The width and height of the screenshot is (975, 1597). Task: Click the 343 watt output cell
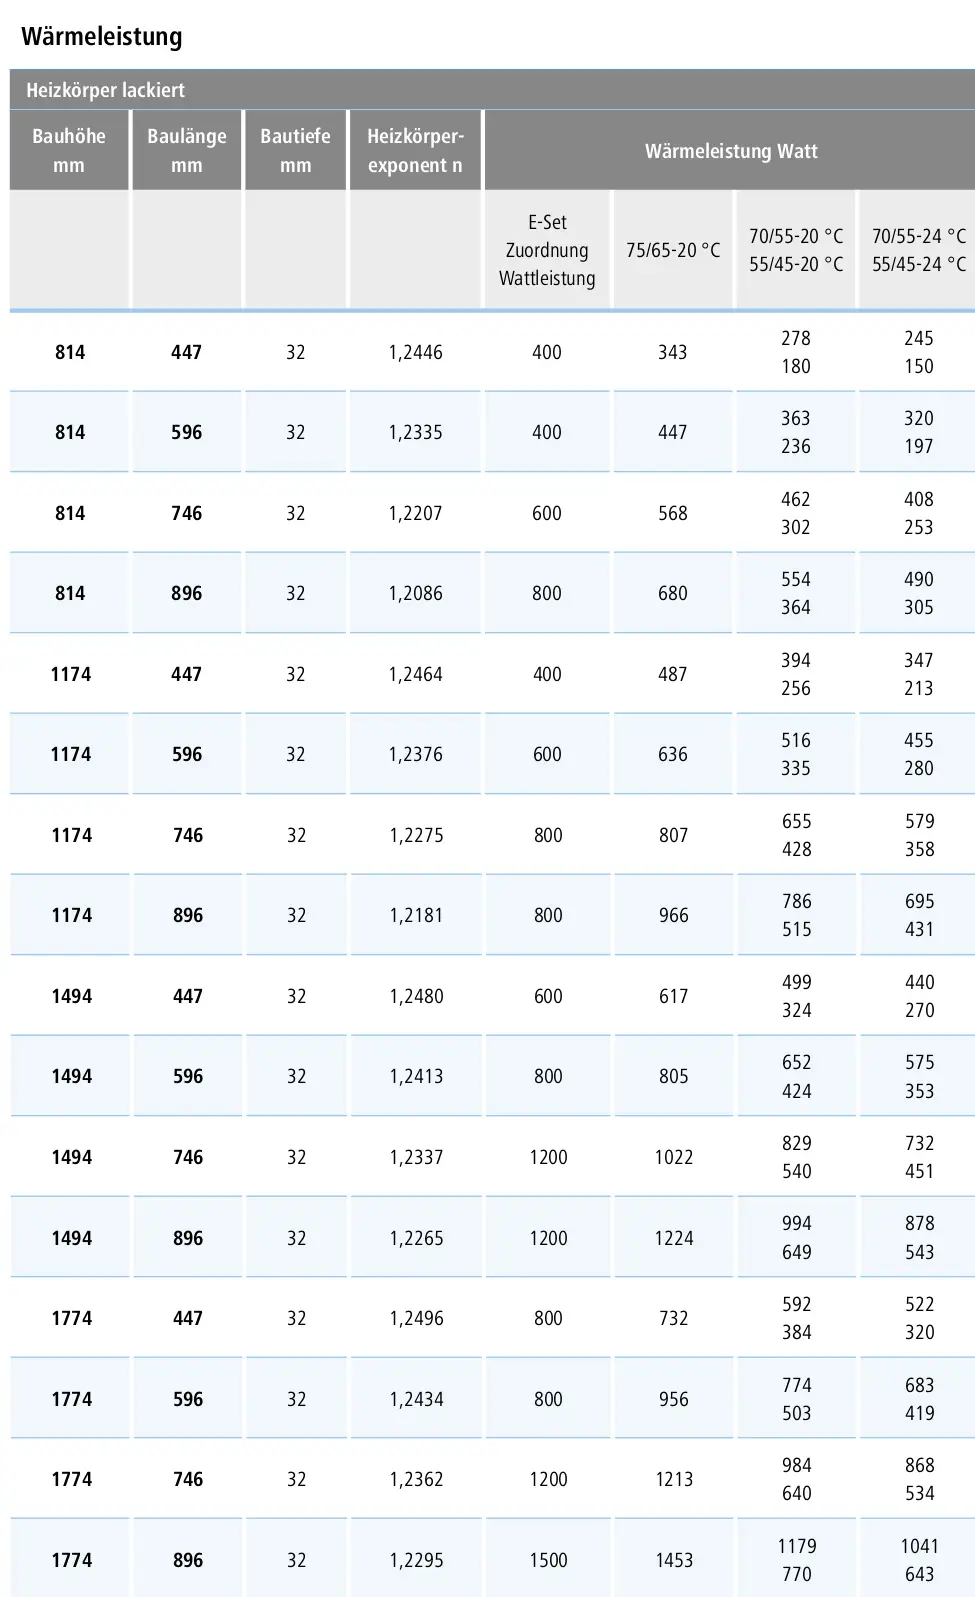[673, 352]
